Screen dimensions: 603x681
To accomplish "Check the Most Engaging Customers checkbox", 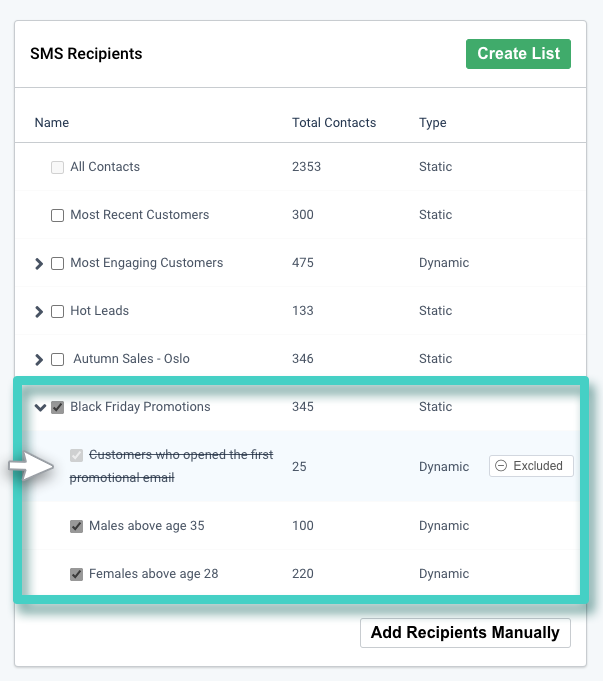I will tap(58, 263).
